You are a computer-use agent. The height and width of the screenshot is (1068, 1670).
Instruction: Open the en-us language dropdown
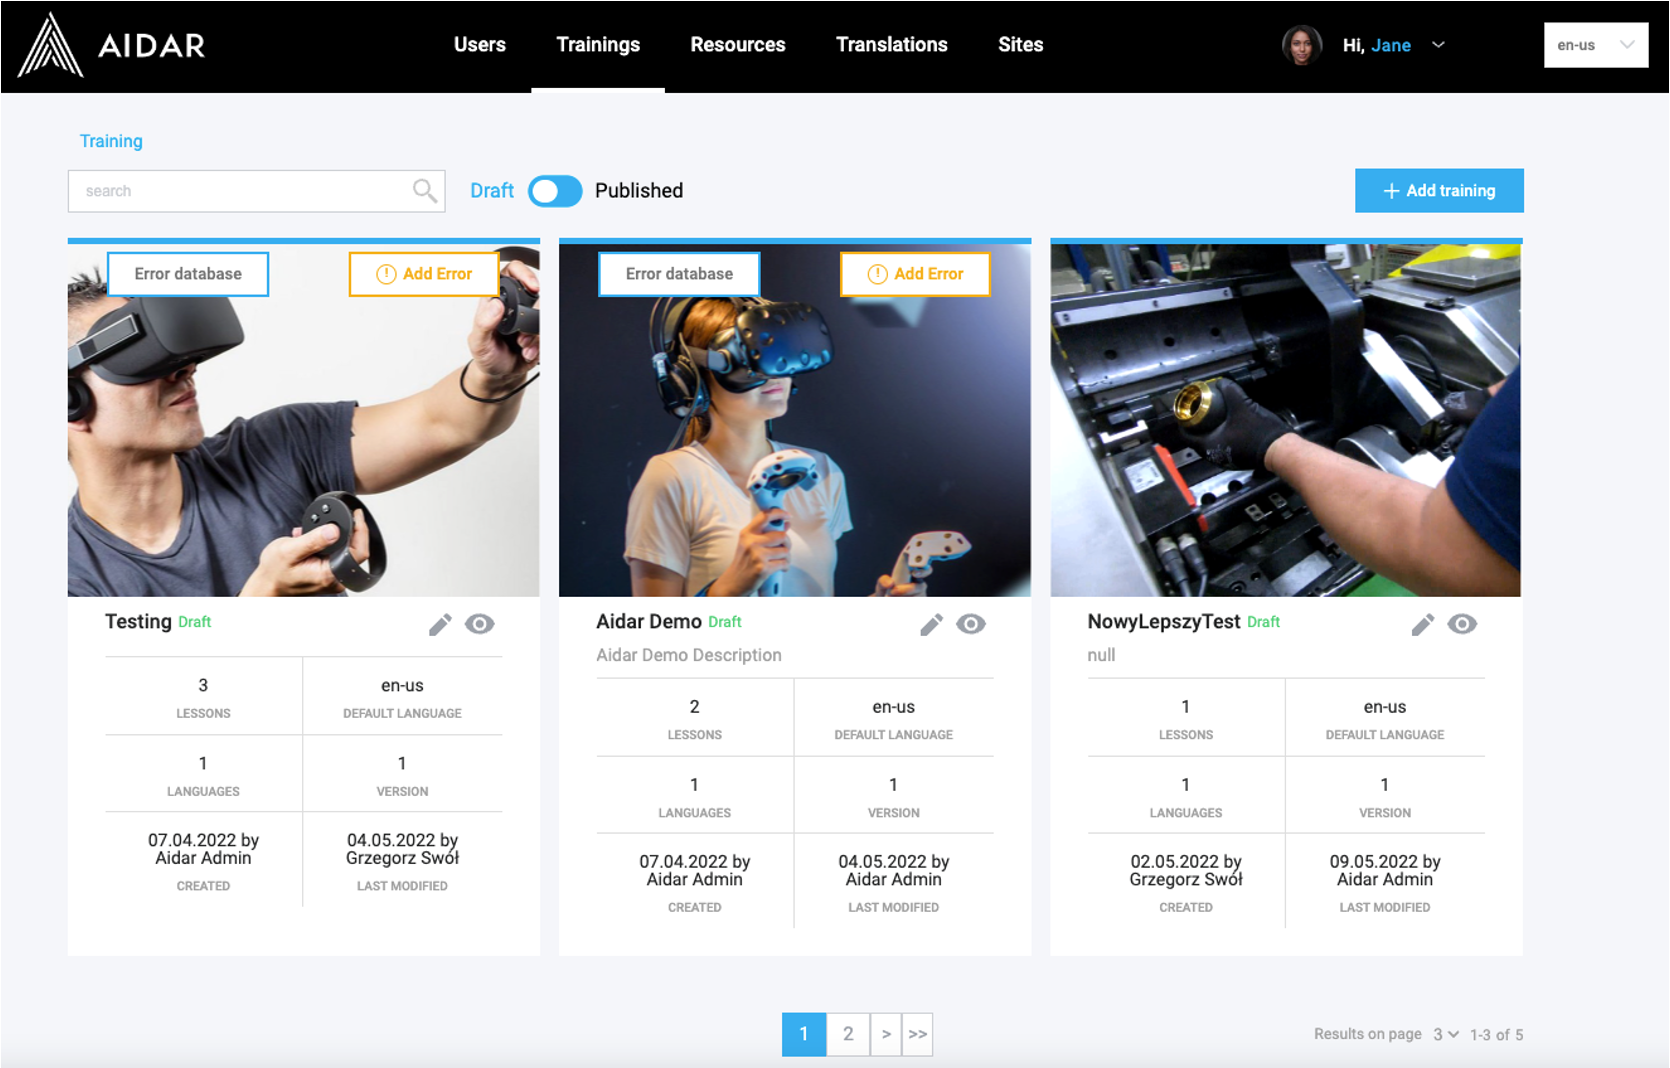click(1596, 45)
